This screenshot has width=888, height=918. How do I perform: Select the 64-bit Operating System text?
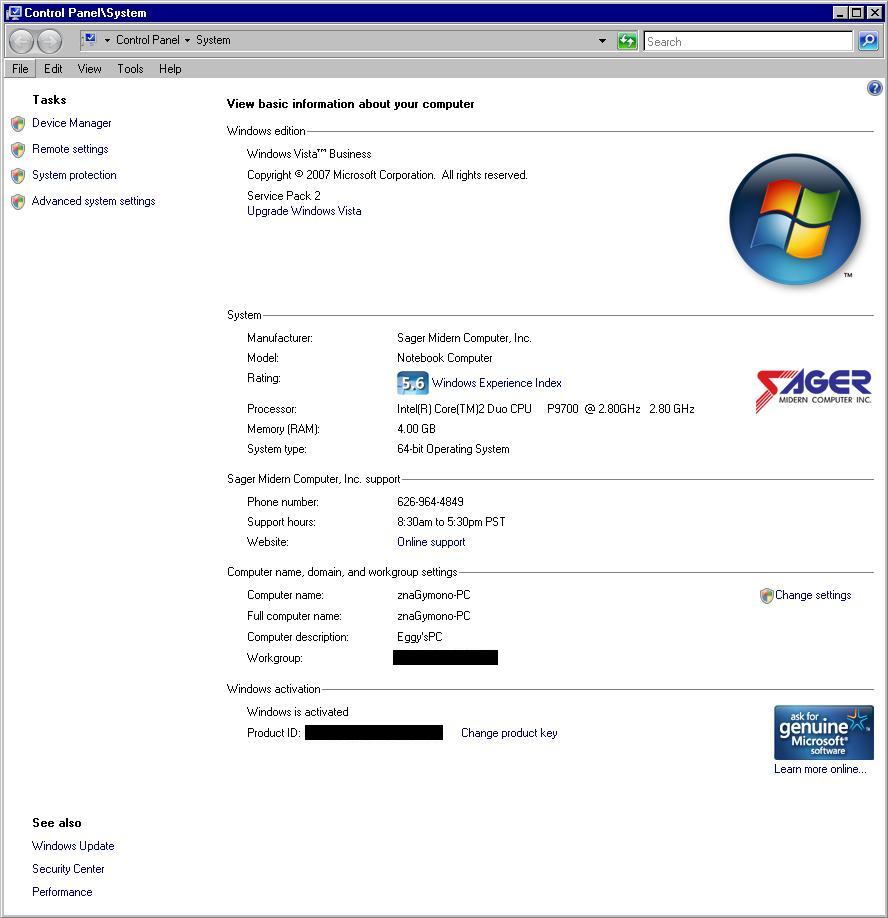[x=453, y=450]
